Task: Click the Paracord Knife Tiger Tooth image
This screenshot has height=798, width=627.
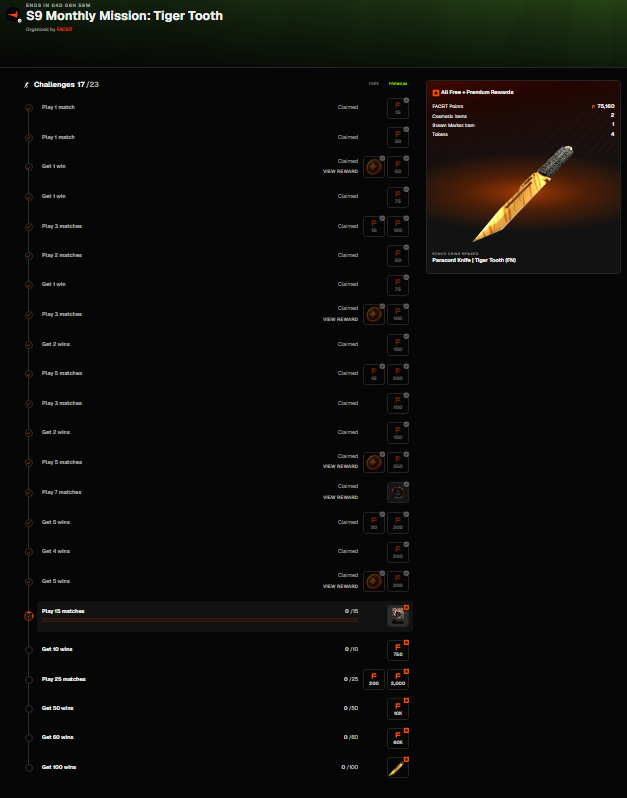Action: point(523,194)
